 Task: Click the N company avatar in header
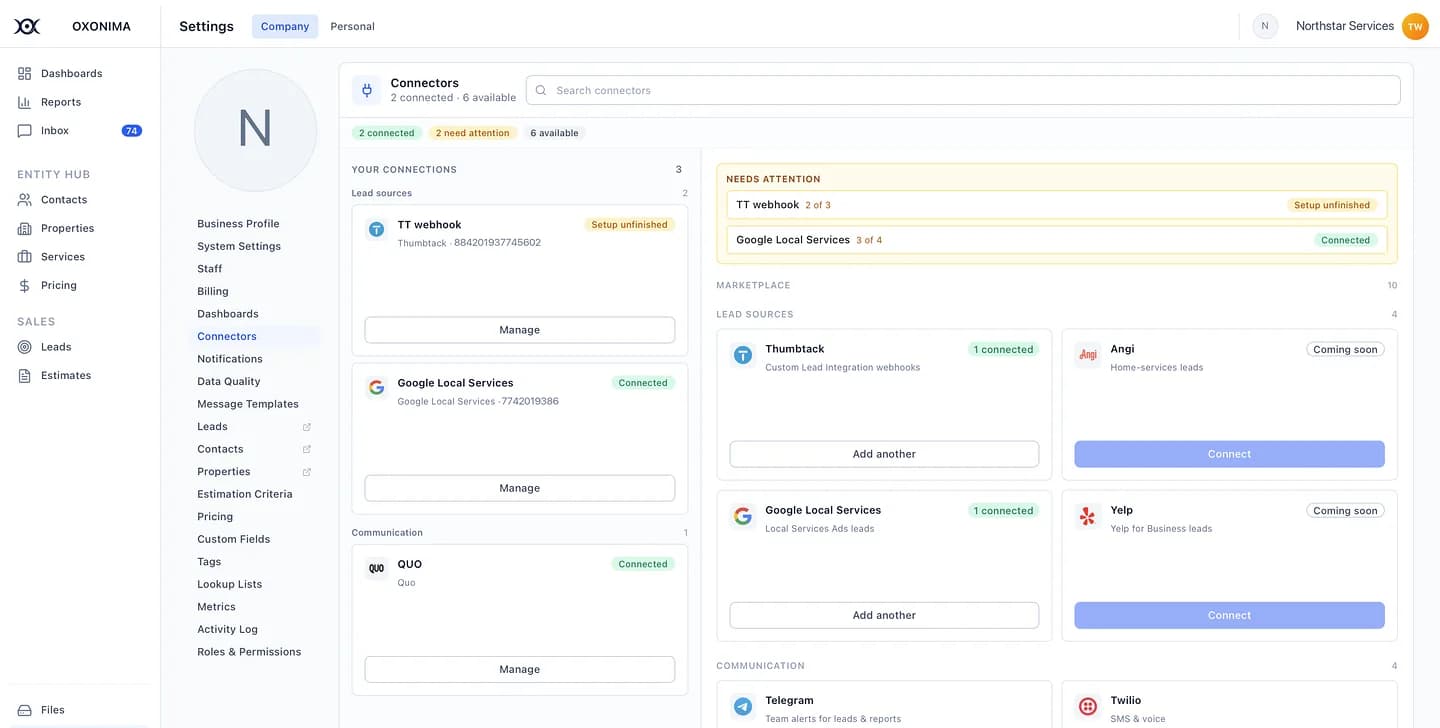pyautogui.click(x=1265, y=26)
